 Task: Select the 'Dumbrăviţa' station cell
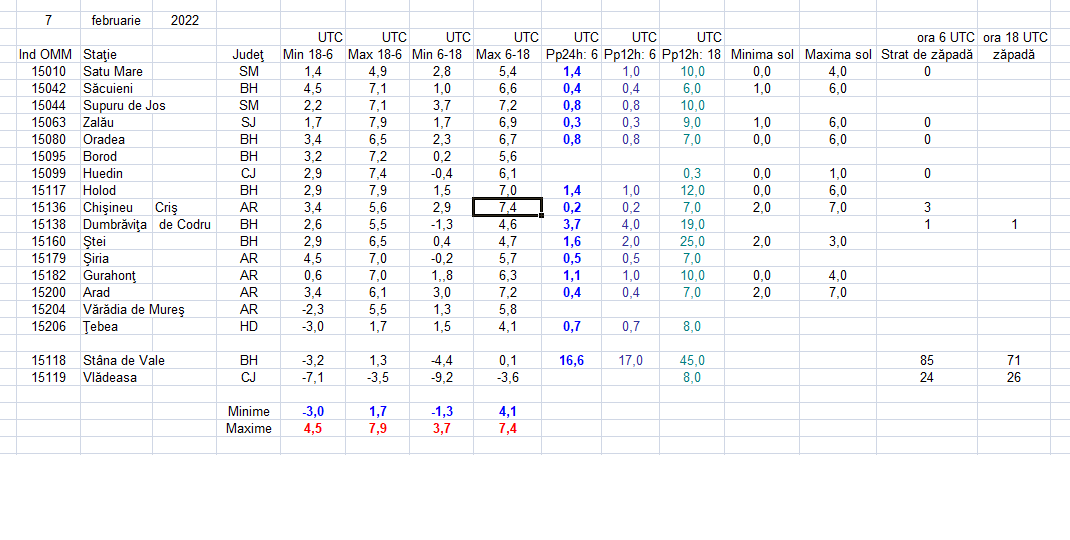117,225
